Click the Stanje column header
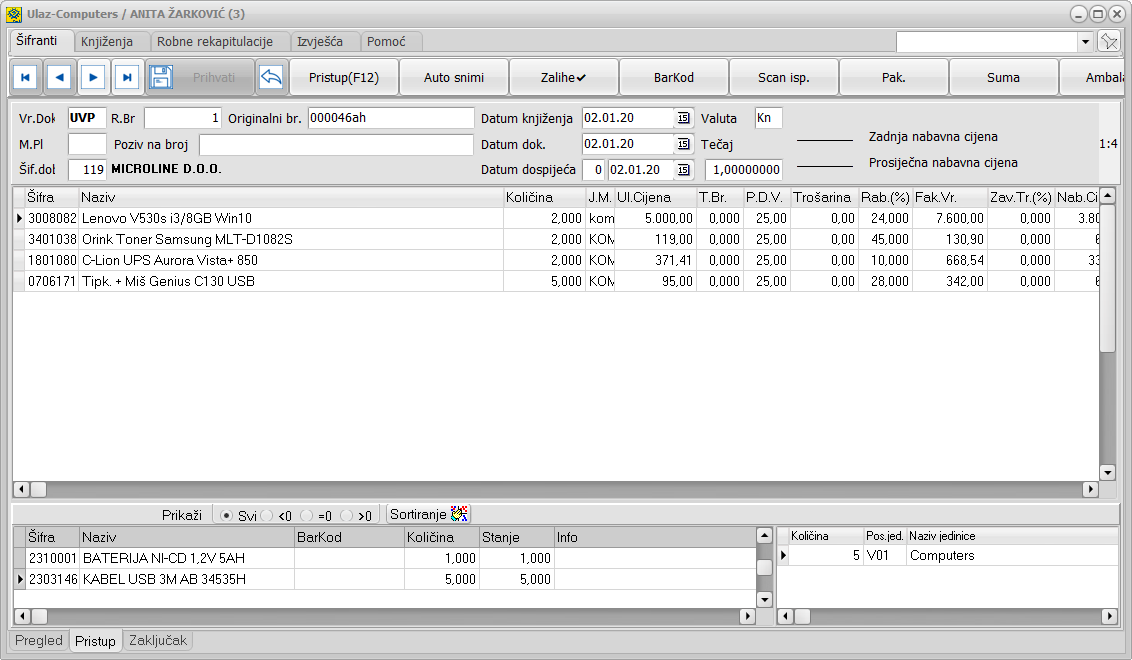Image resolution: width=1132 pixels, height=660 pixels. [x=517, y=537]
